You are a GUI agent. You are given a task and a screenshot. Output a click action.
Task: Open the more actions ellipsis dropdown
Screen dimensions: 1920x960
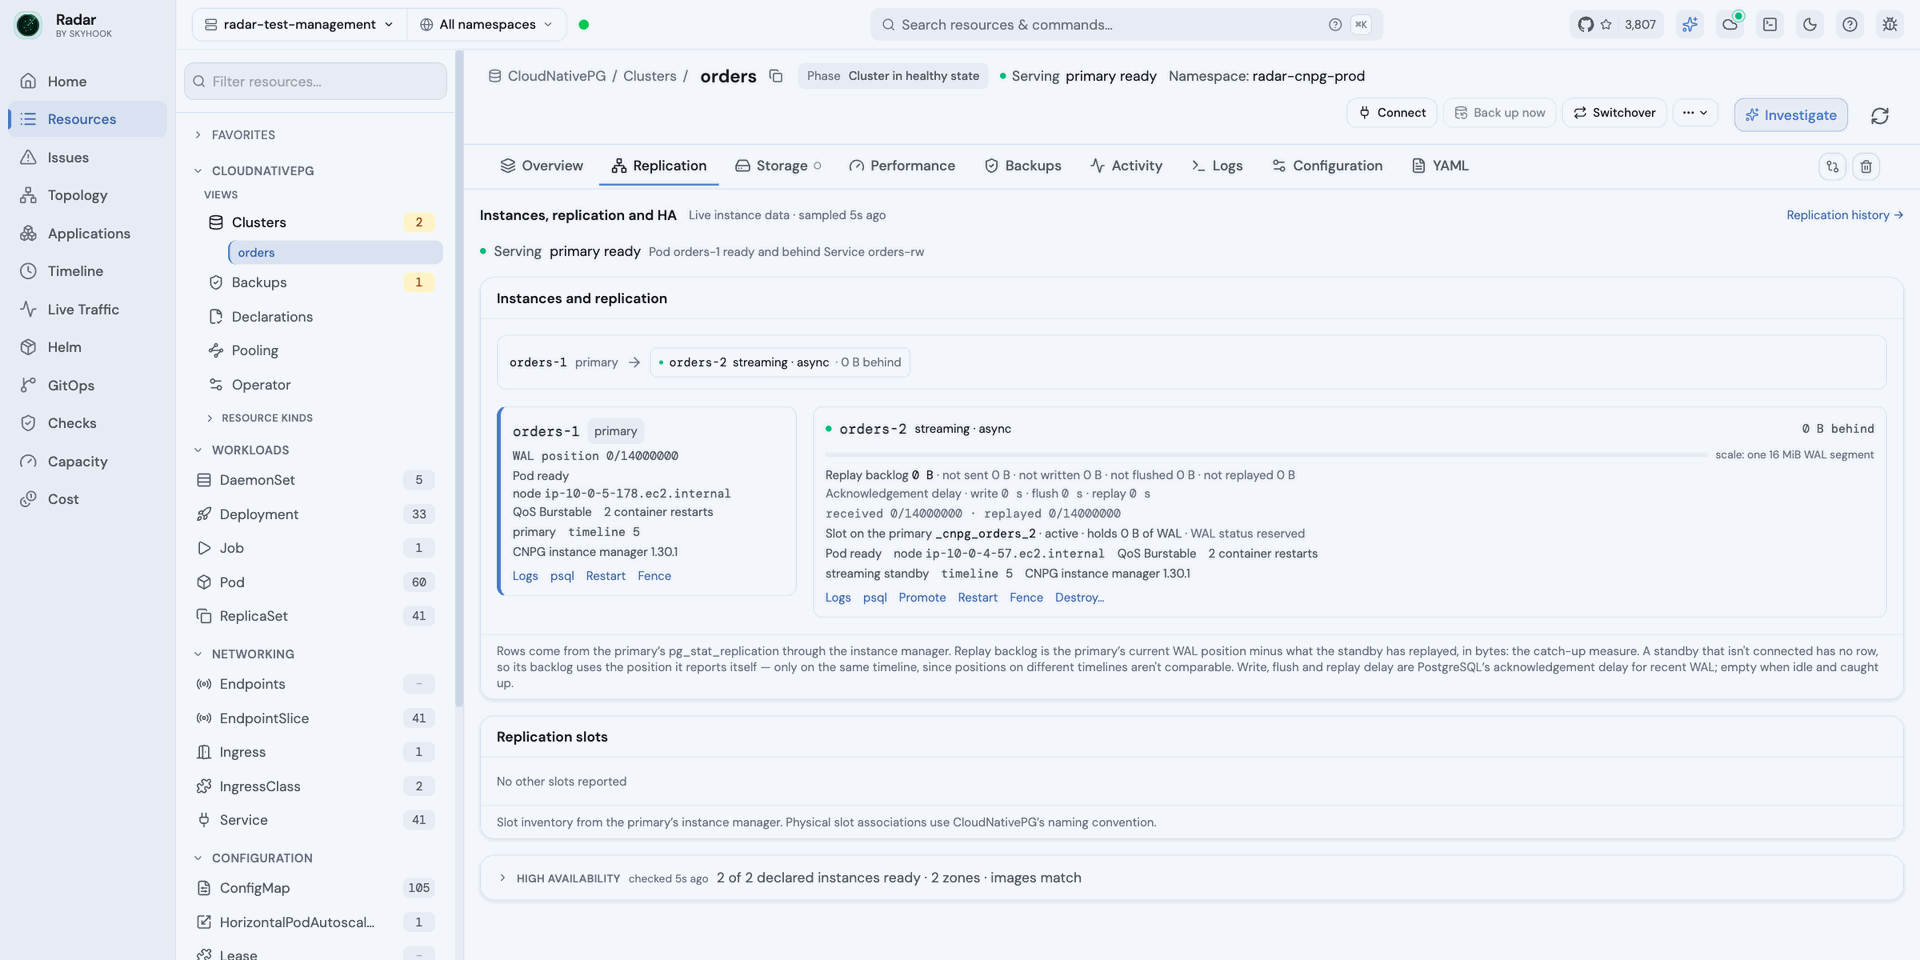coord(1694,113)
